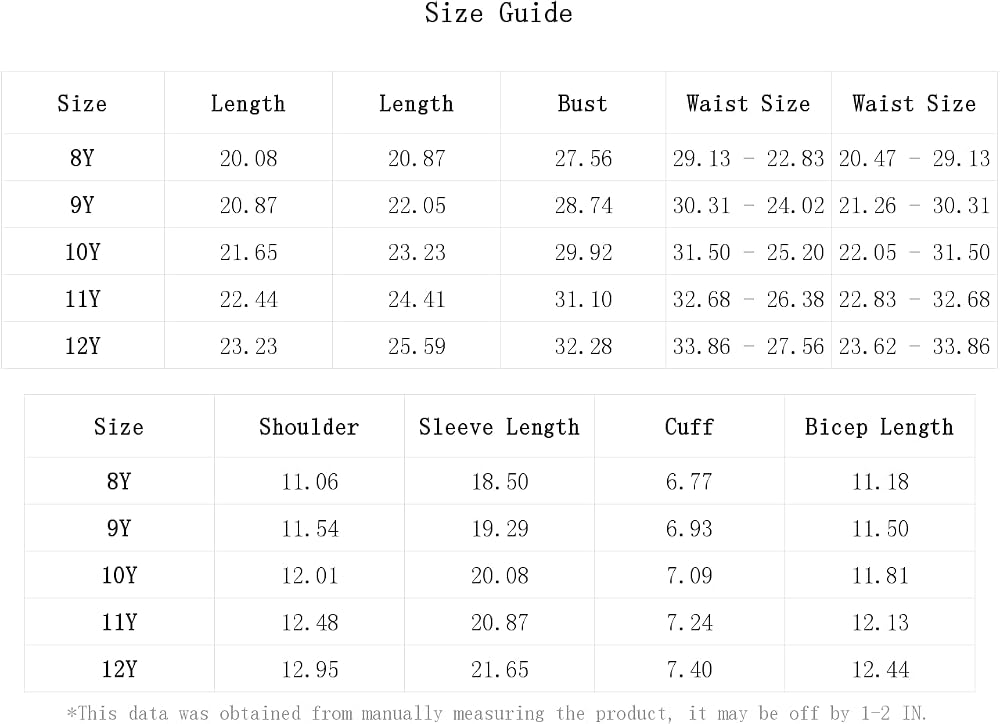Click sleeve length value 21.65
The width and height of the screenshot is (1000, 724).
click(x=500, y=669)
